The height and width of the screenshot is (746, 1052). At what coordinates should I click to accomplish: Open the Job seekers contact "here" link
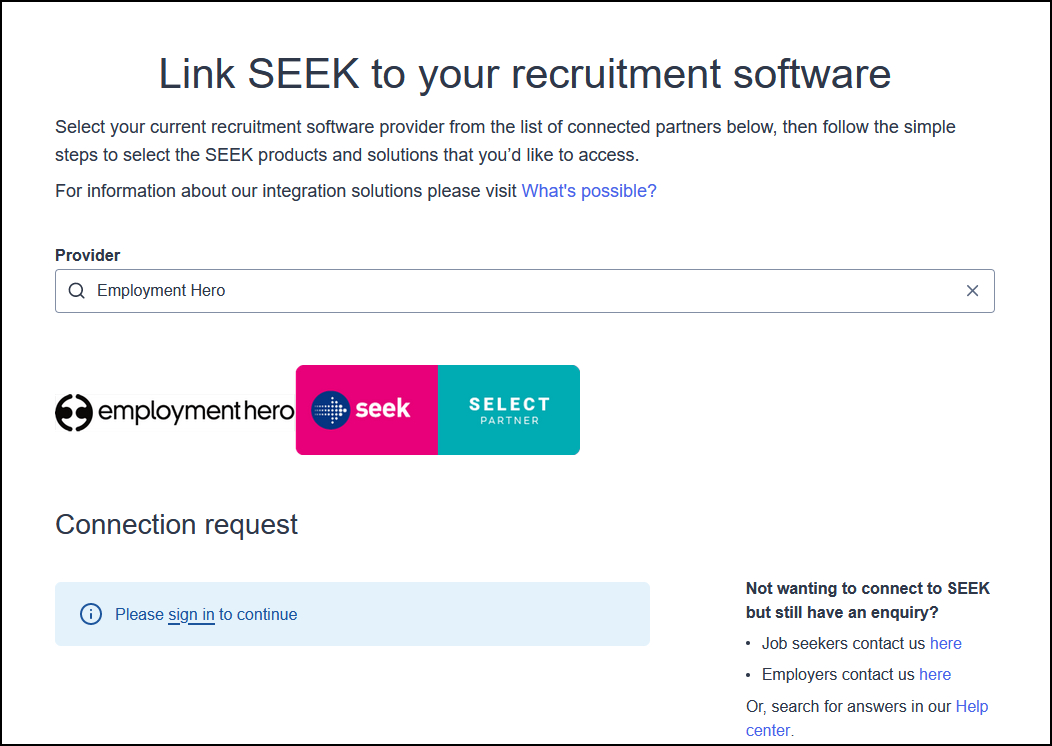point(945,644)
